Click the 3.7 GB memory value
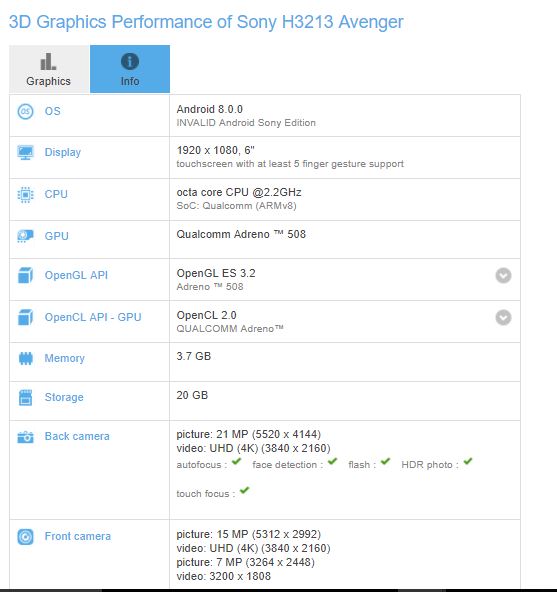The width and height of the screenshot is (557, 592). (194, 356)
